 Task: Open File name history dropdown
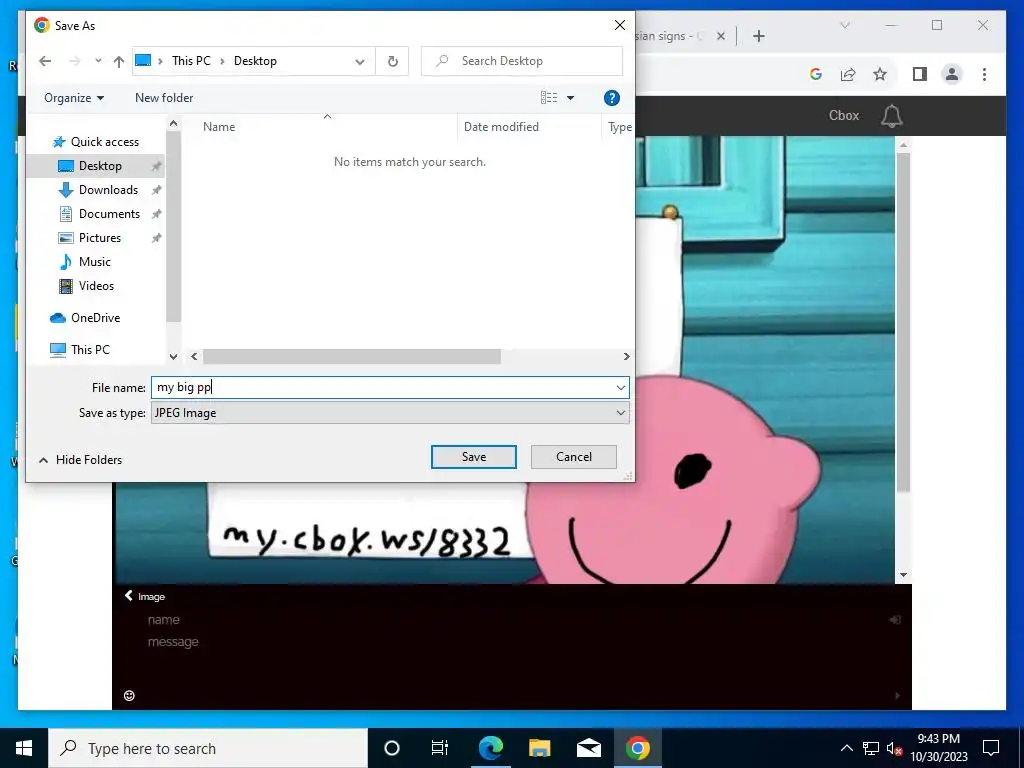(620, 388)
